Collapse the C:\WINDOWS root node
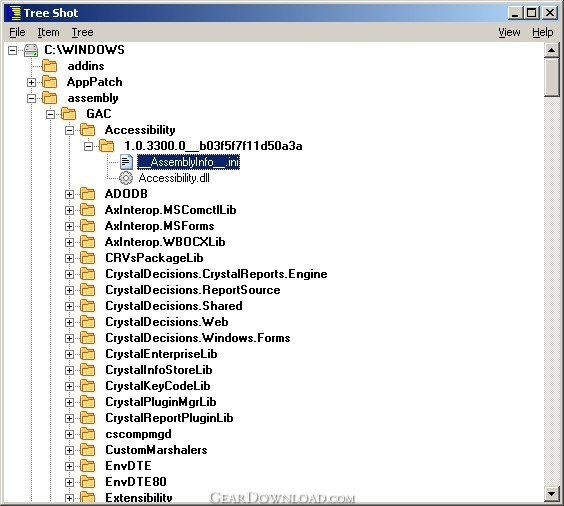Screen dimensions: 564x506 tap(13, 50)
